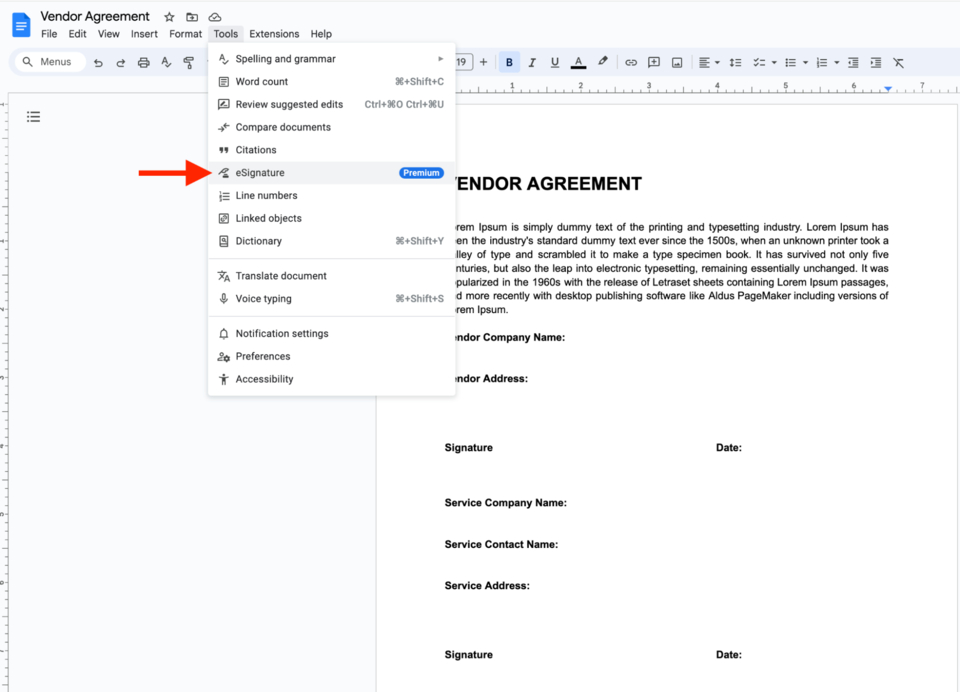Click the Undo arrow in the toolbar
The image size is (960, 692).
click(x=98, y=62)
